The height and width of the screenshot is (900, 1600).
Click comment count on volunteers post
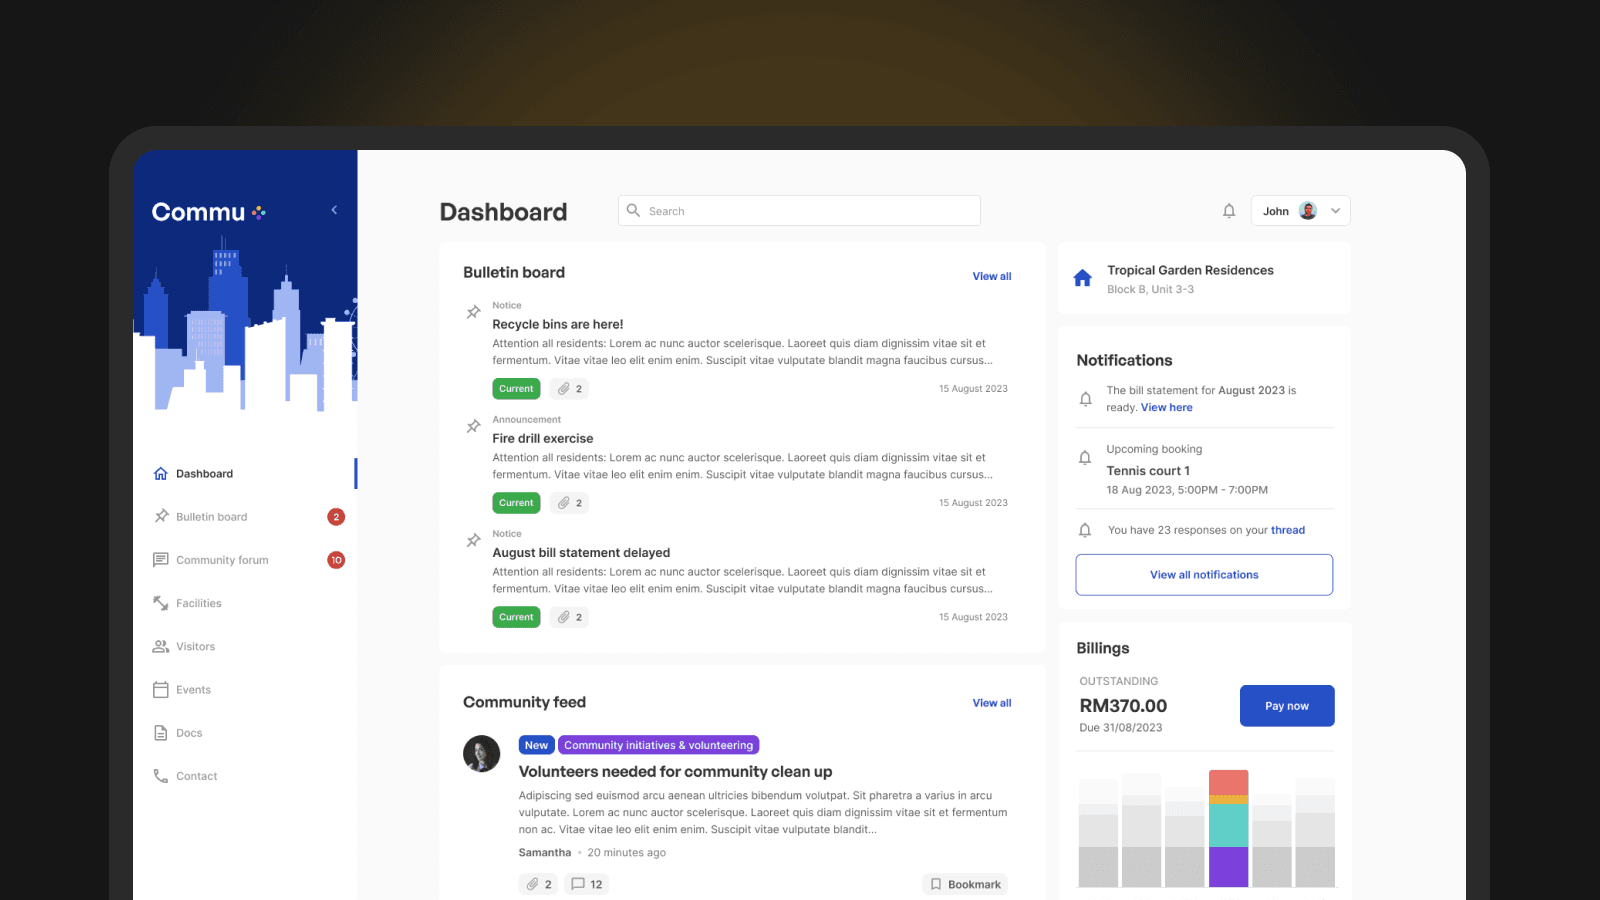tap(587, 884)
